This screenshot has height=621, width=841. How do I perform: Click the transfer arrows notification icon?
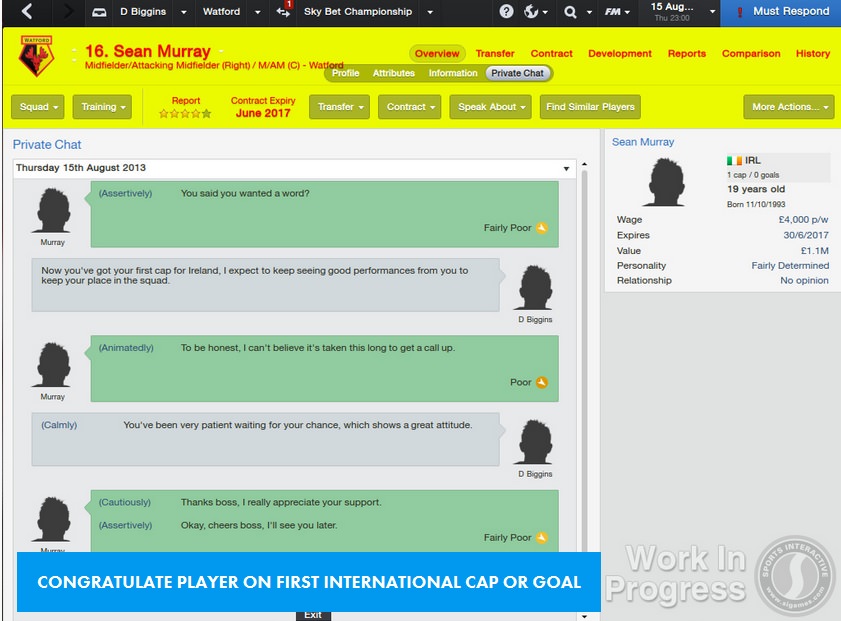(x=283, y=12)
